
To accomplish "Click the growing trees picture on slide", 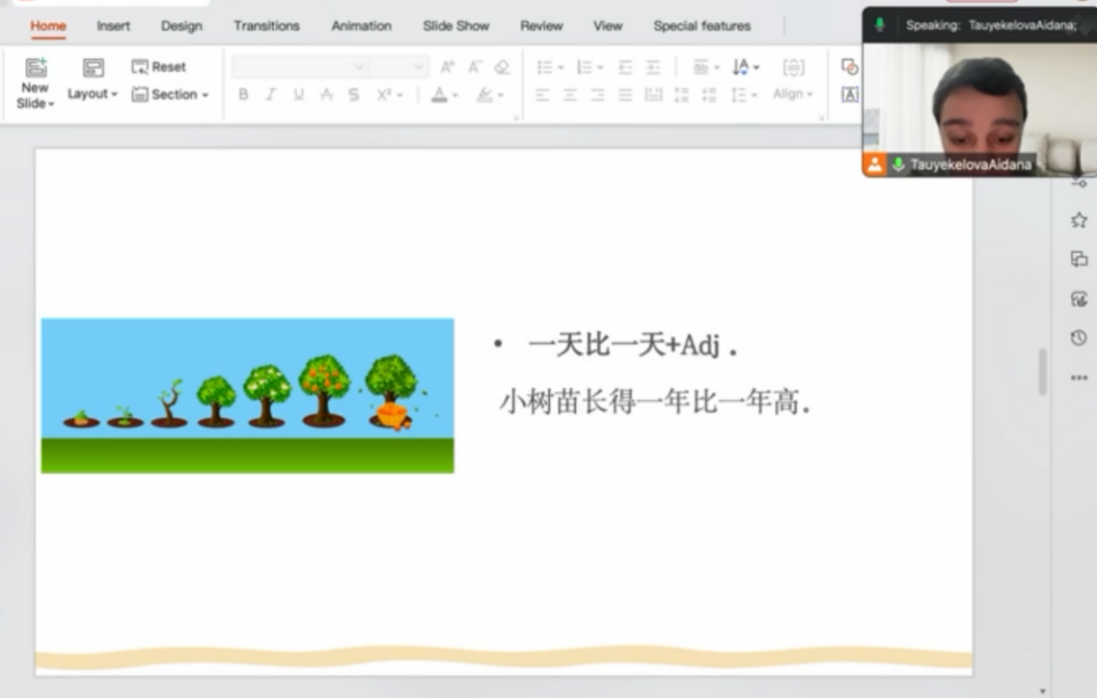I will click(x=247, y=395).
